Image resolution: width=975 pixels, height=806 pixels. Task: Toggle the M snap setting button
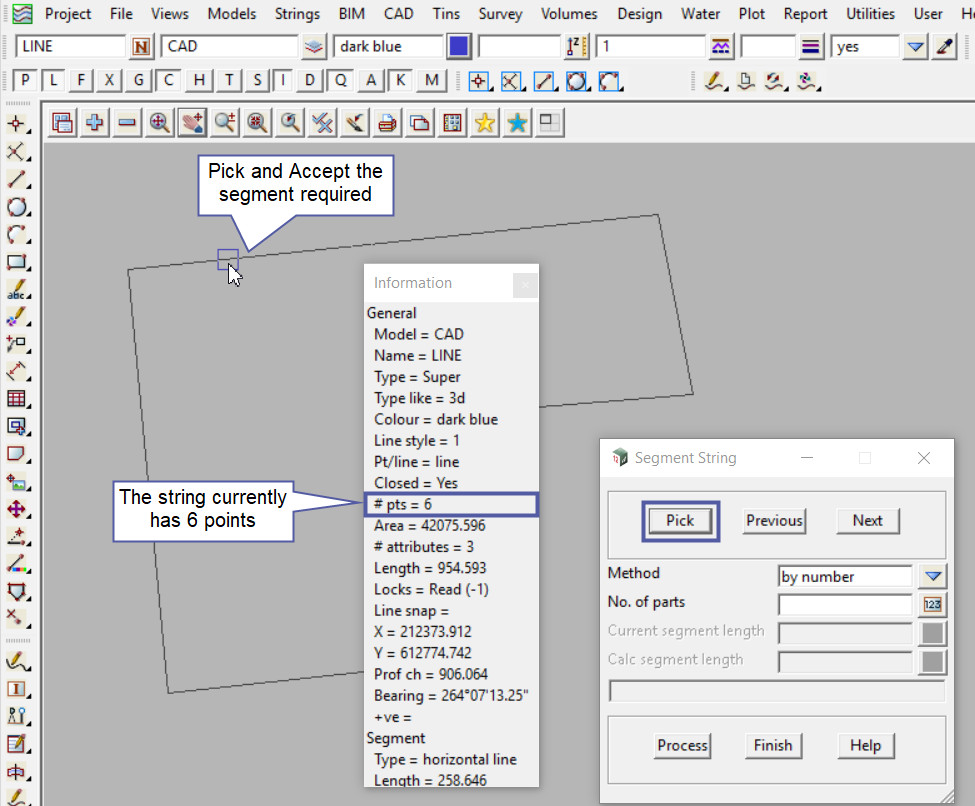pyautogui.click(x=431, y=81)
